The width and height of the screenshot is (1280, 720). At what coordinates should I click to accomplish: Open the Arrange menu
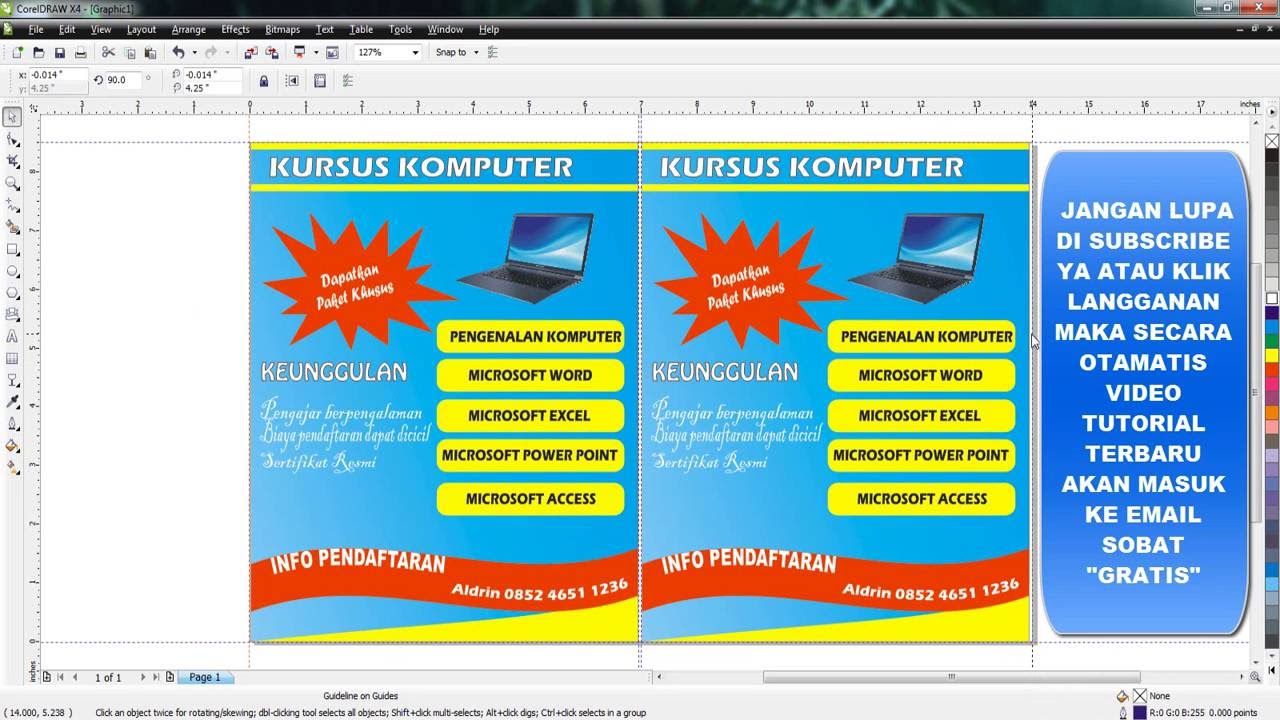click(x=189, y=29)
